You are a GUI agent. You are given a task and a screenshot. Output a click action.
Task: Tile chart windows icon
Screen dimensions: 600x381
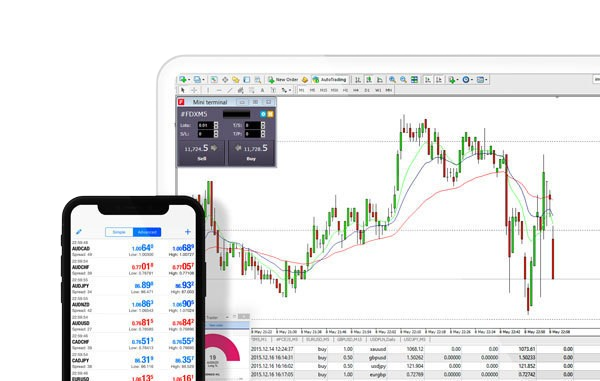point(414,80)
